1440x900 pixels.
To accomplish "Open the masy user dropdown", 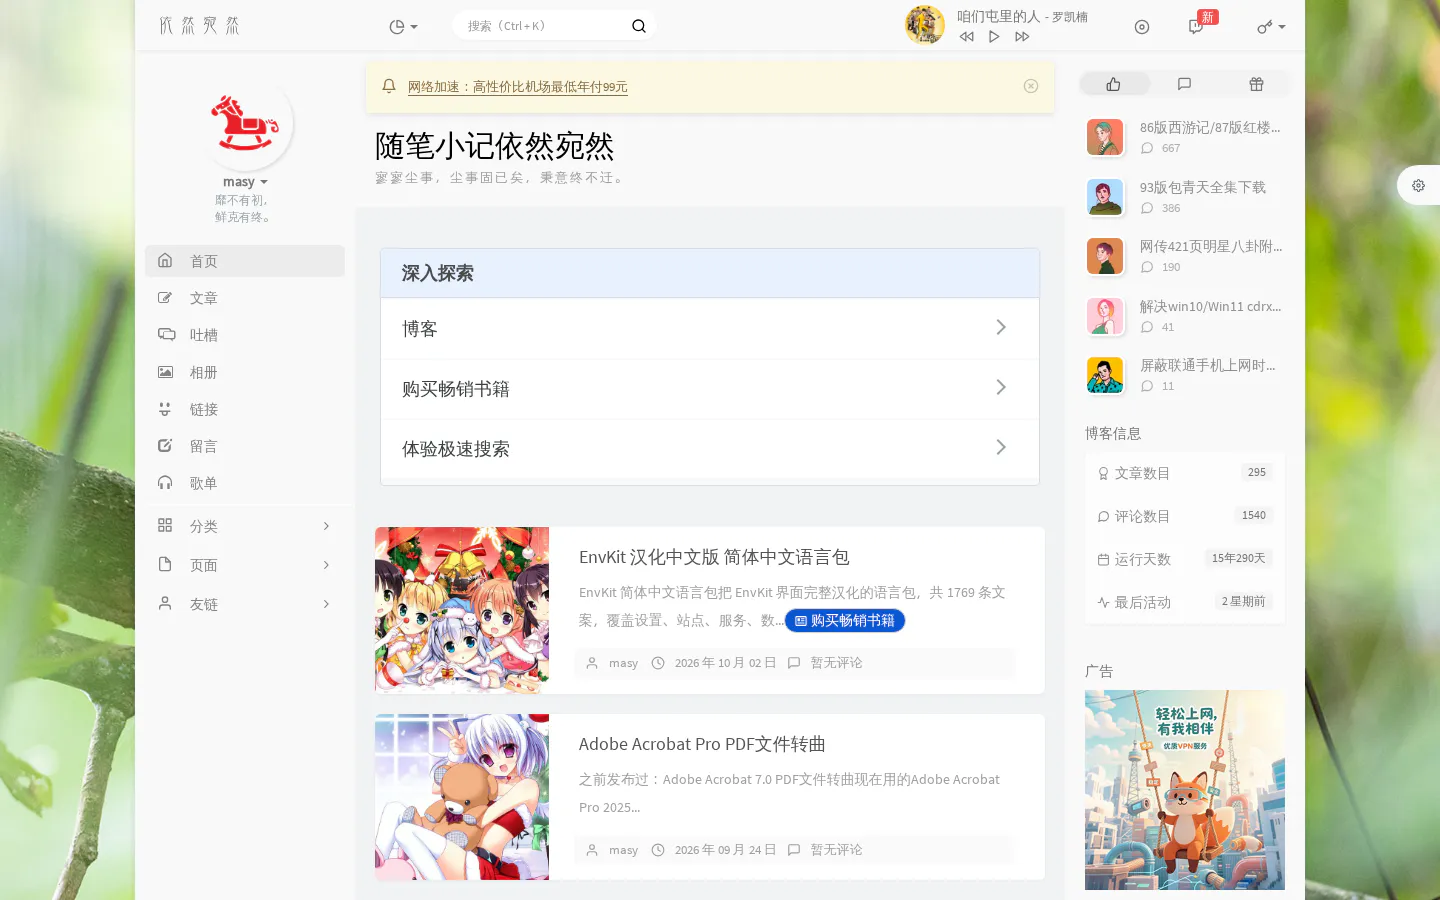I will 245,182.
